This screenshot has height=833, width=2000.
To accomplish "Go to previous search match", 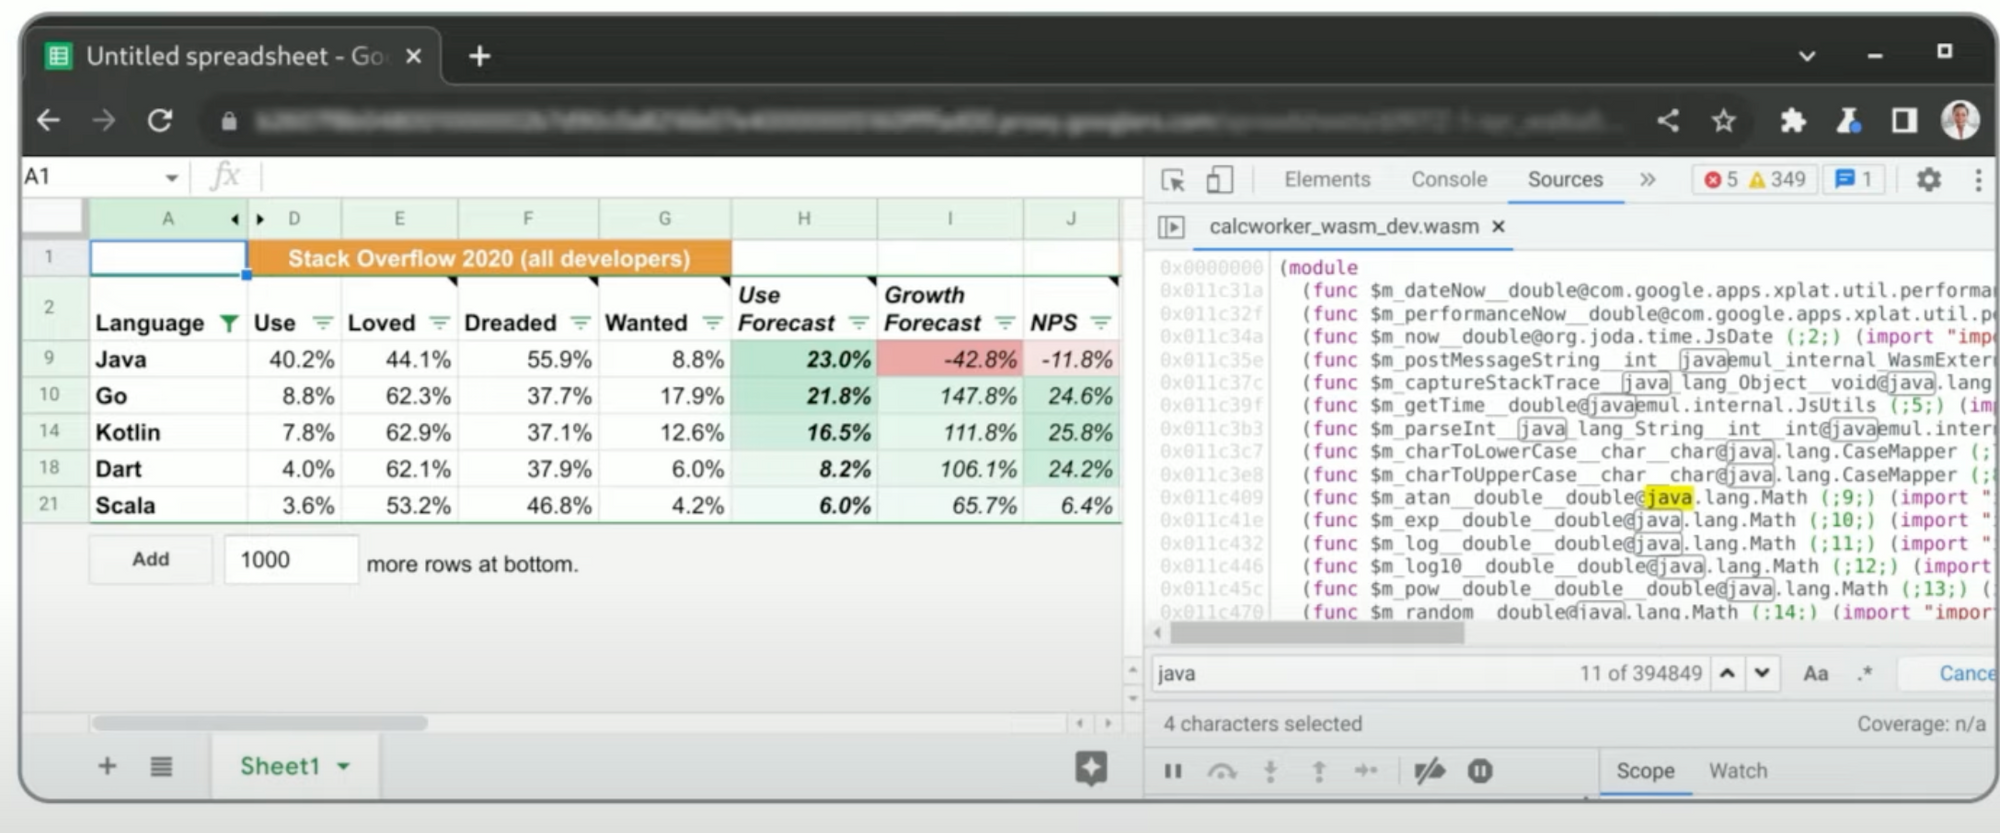I will [1727, 674].
